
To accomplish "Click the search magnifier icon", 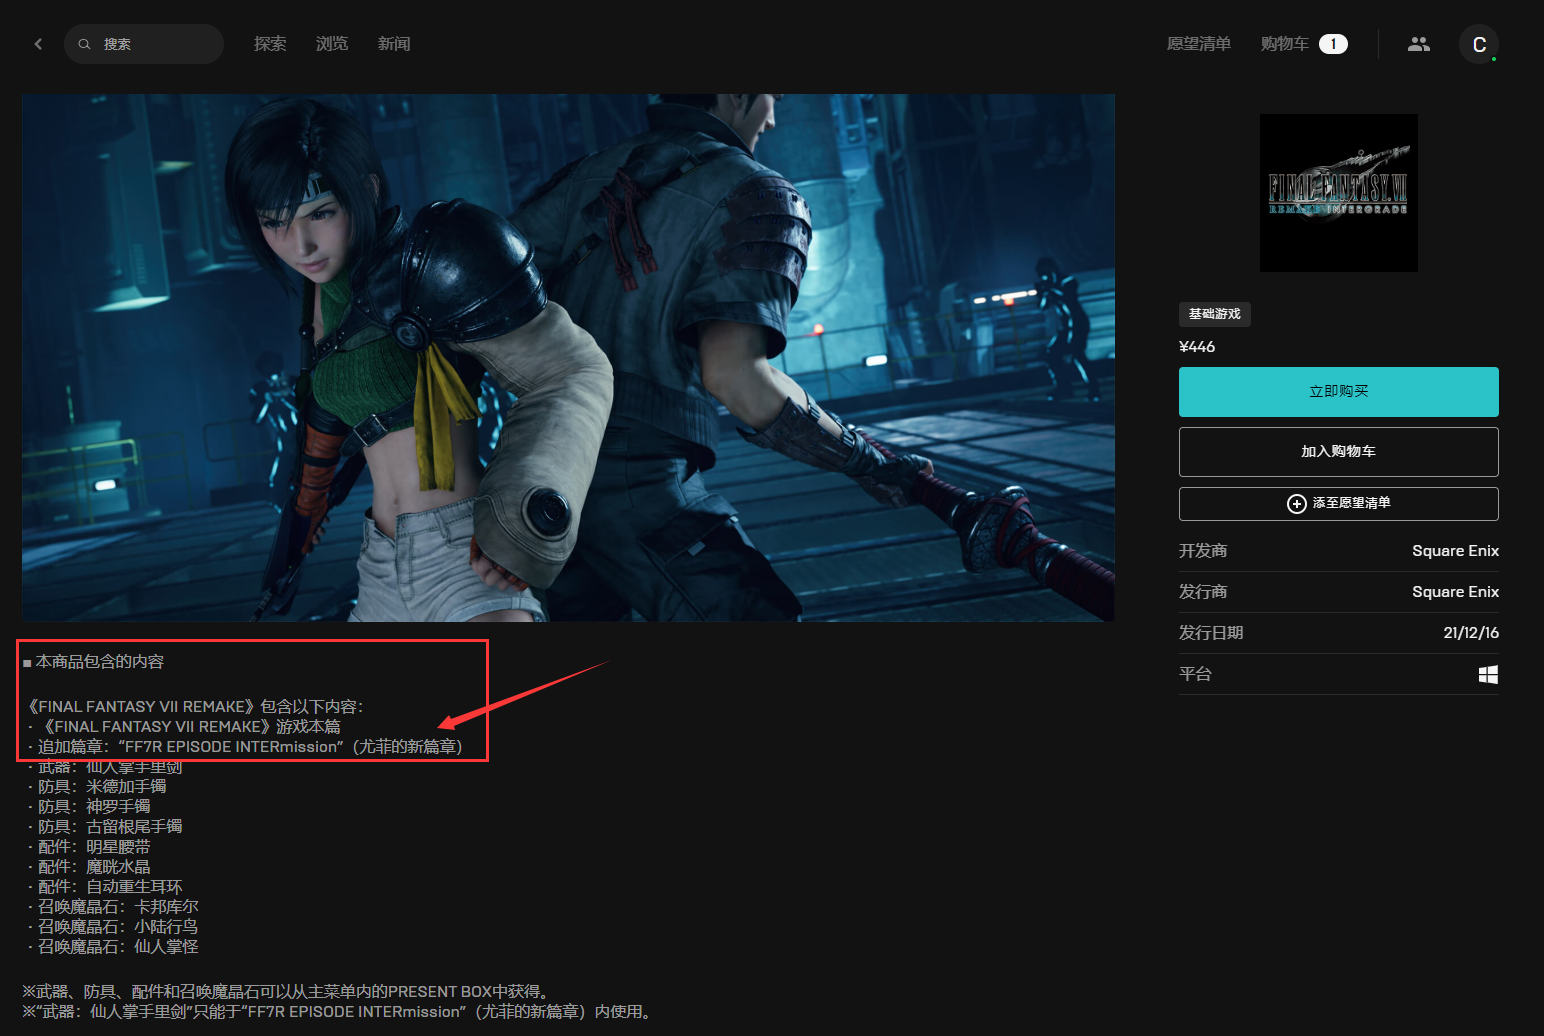I will 85,44.
